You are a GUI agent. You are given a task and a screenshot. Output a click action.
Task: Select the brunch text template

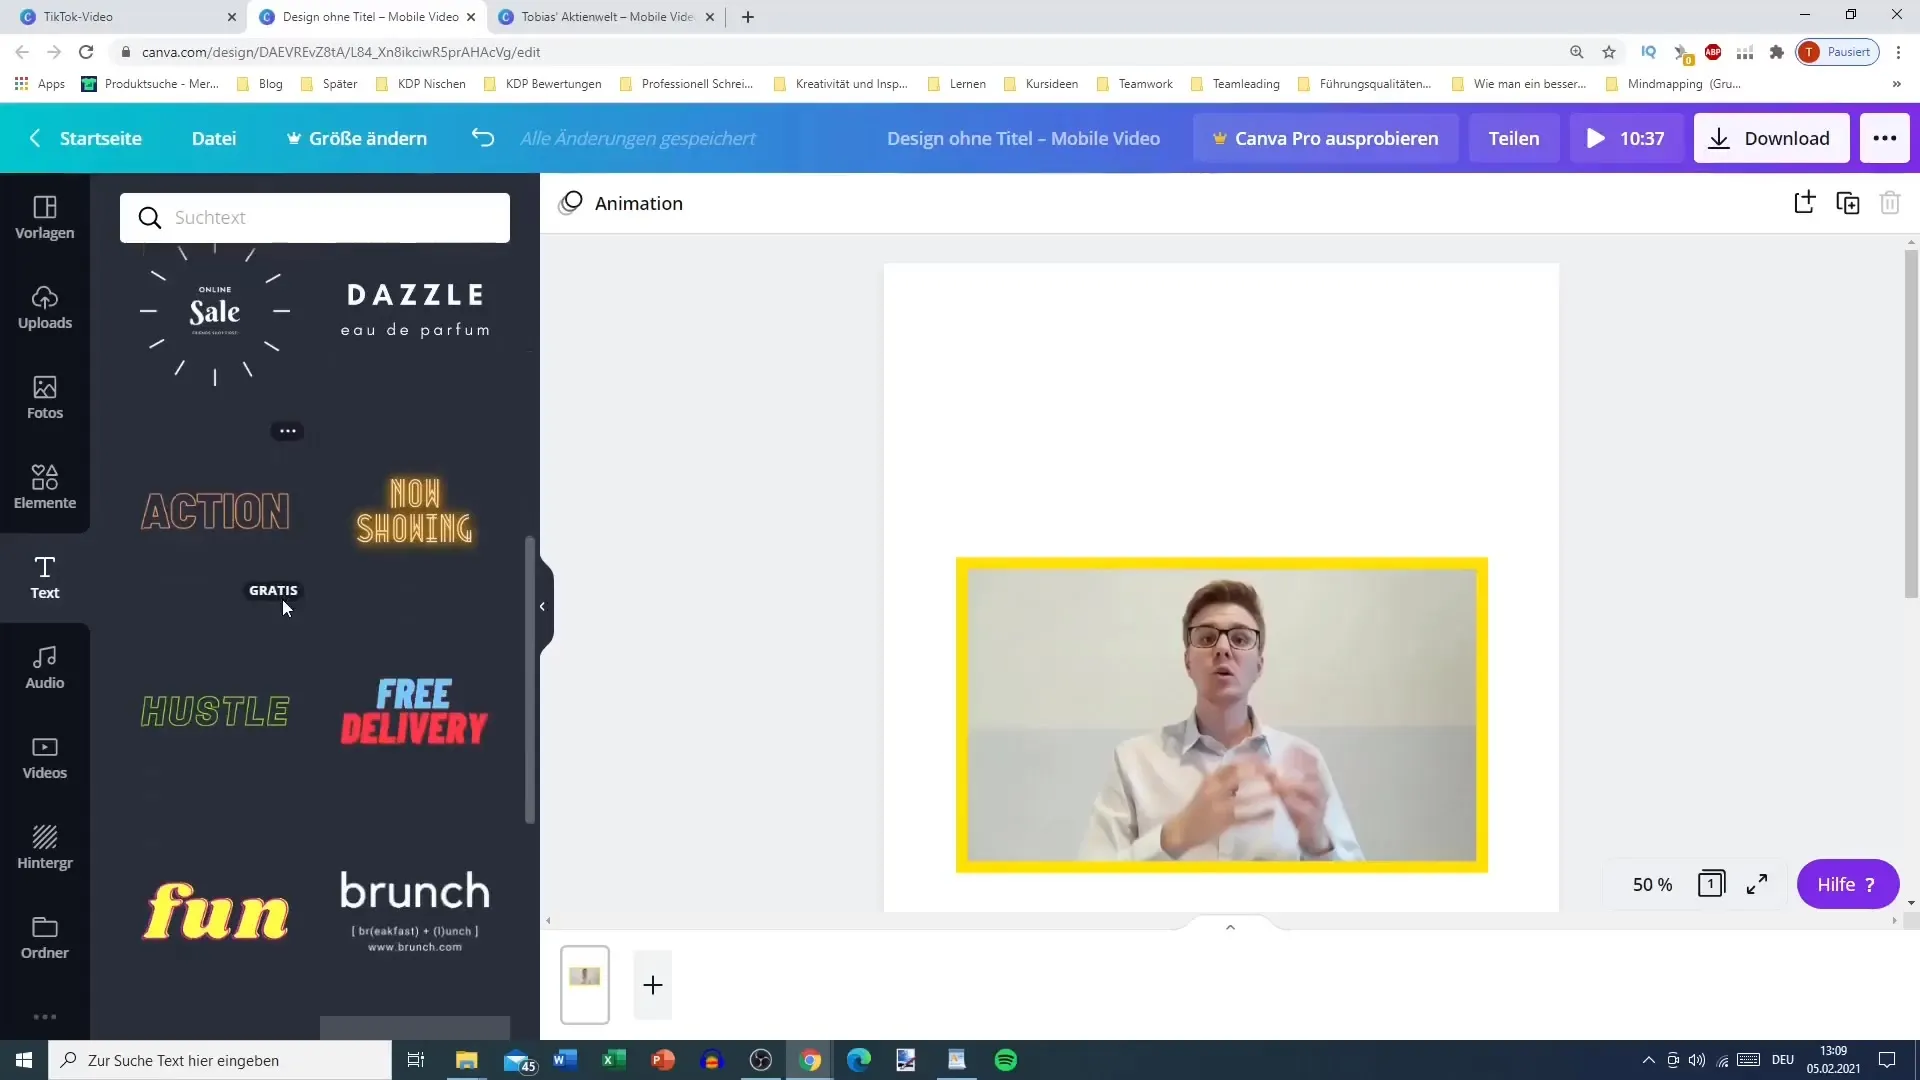tap(415, 911)
